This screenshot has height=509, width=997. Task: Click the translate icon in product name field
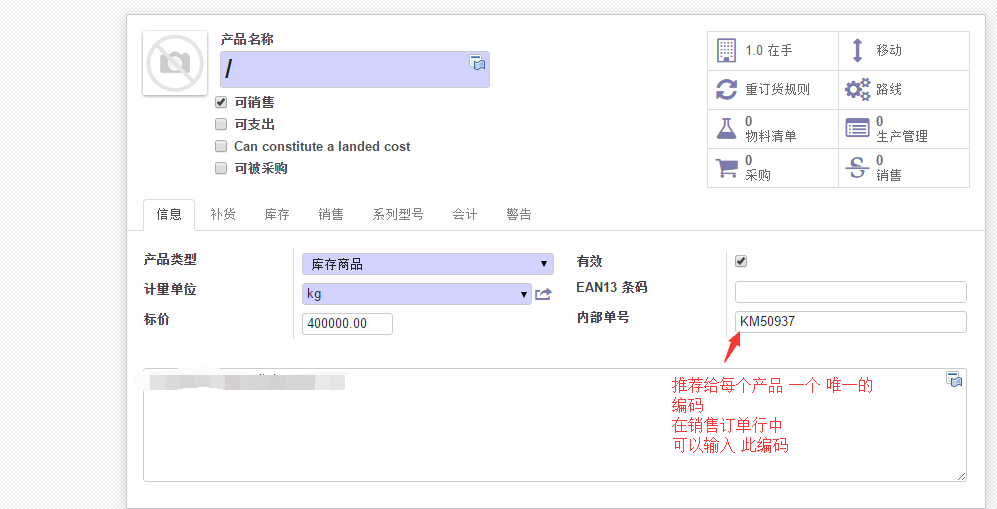[477, 63]
